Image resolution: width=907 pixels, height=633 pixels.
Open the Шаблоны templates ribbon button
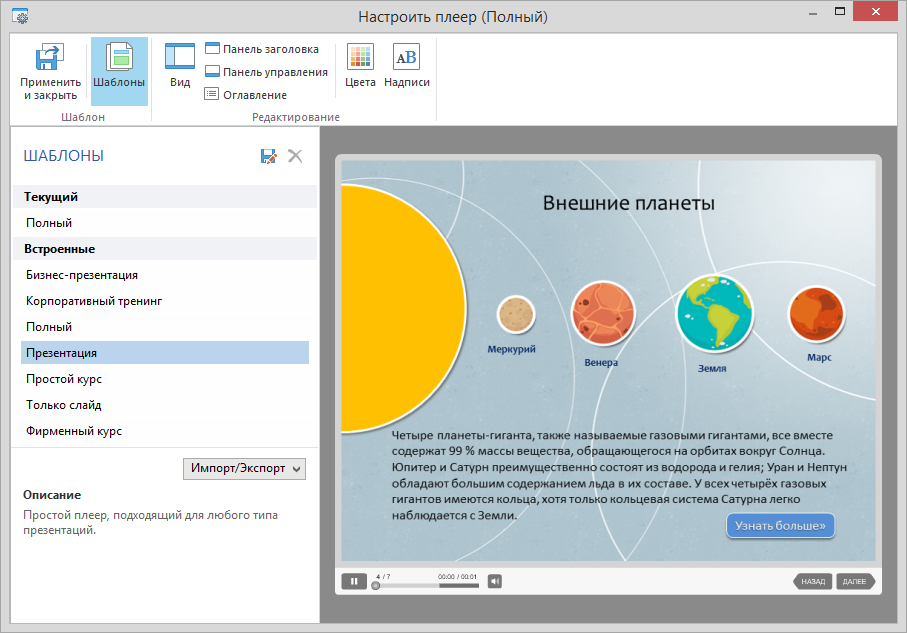(x=119, y=71)
